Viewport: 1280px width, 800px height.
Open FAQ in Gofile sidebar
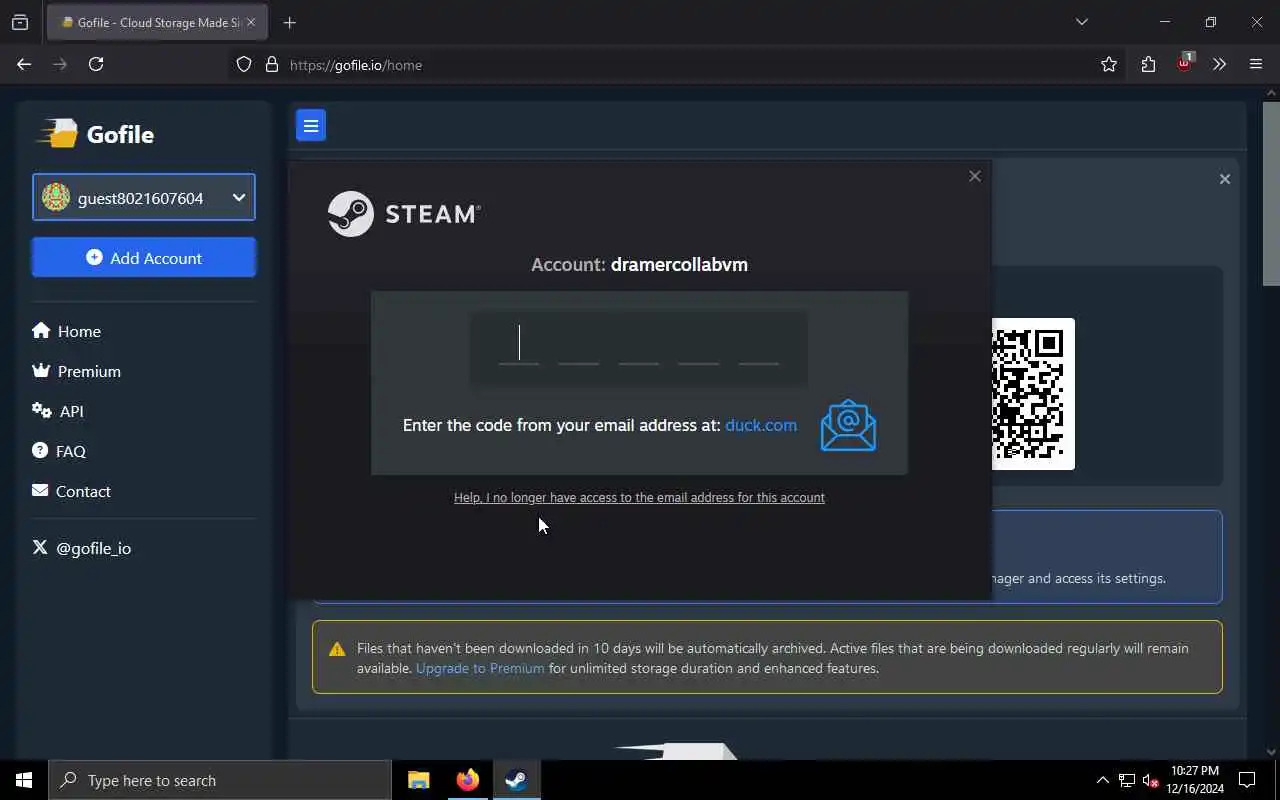pos(59,451)
